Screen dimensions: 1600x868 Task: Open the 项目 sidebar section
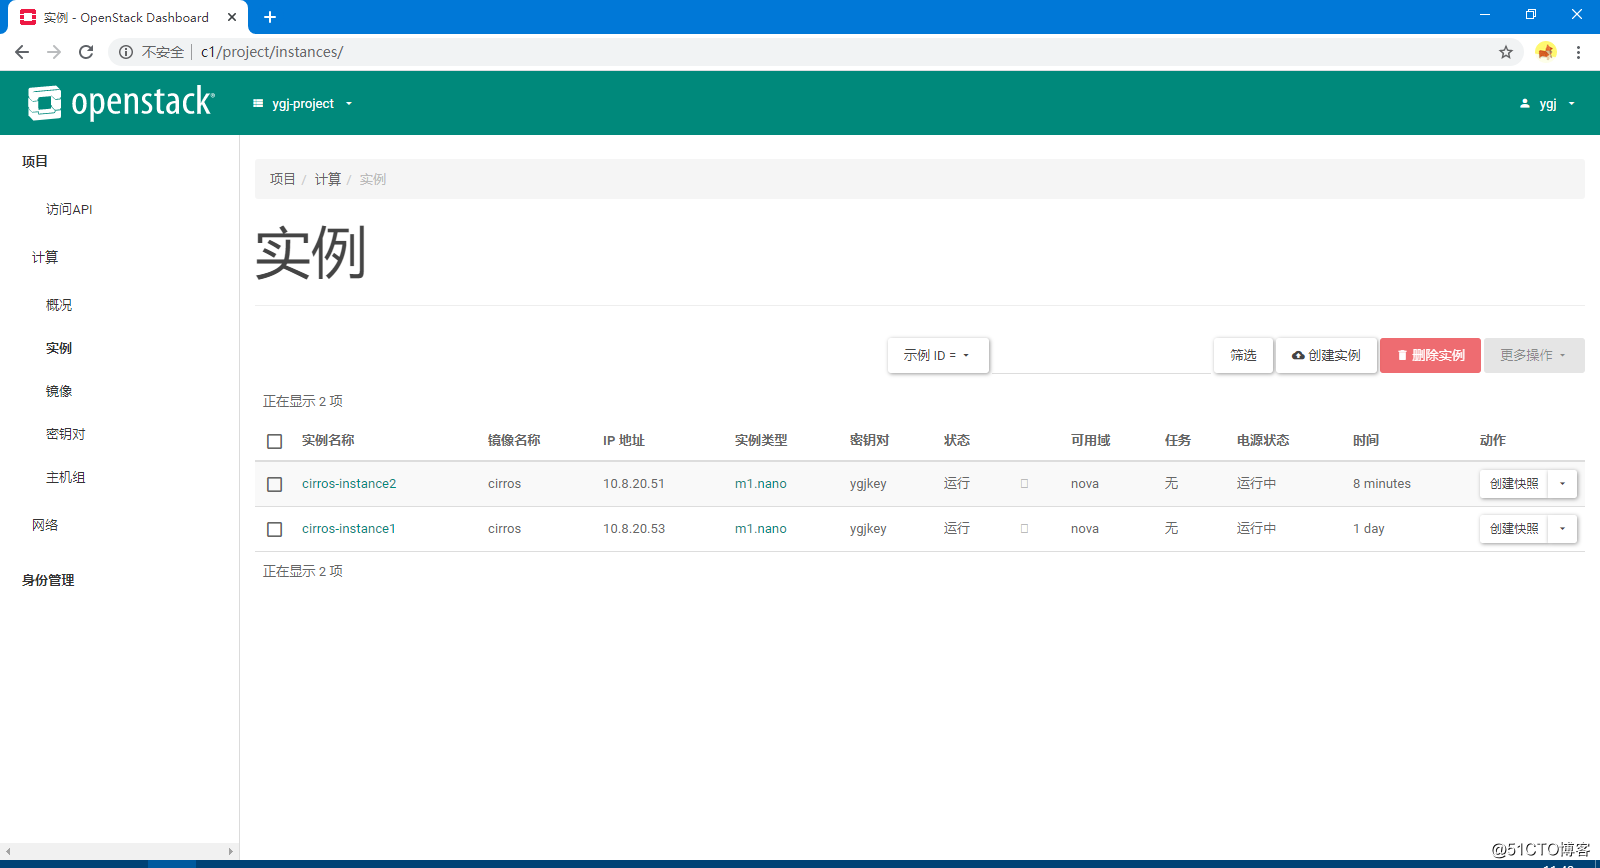click(x=35, y=161)
